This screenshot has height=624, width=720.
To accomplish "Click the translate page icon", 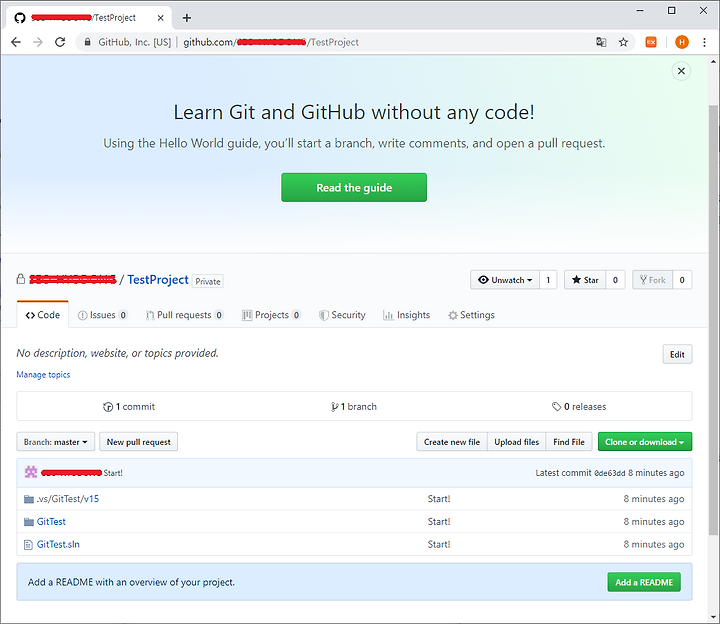I will [x=601, y=42].
